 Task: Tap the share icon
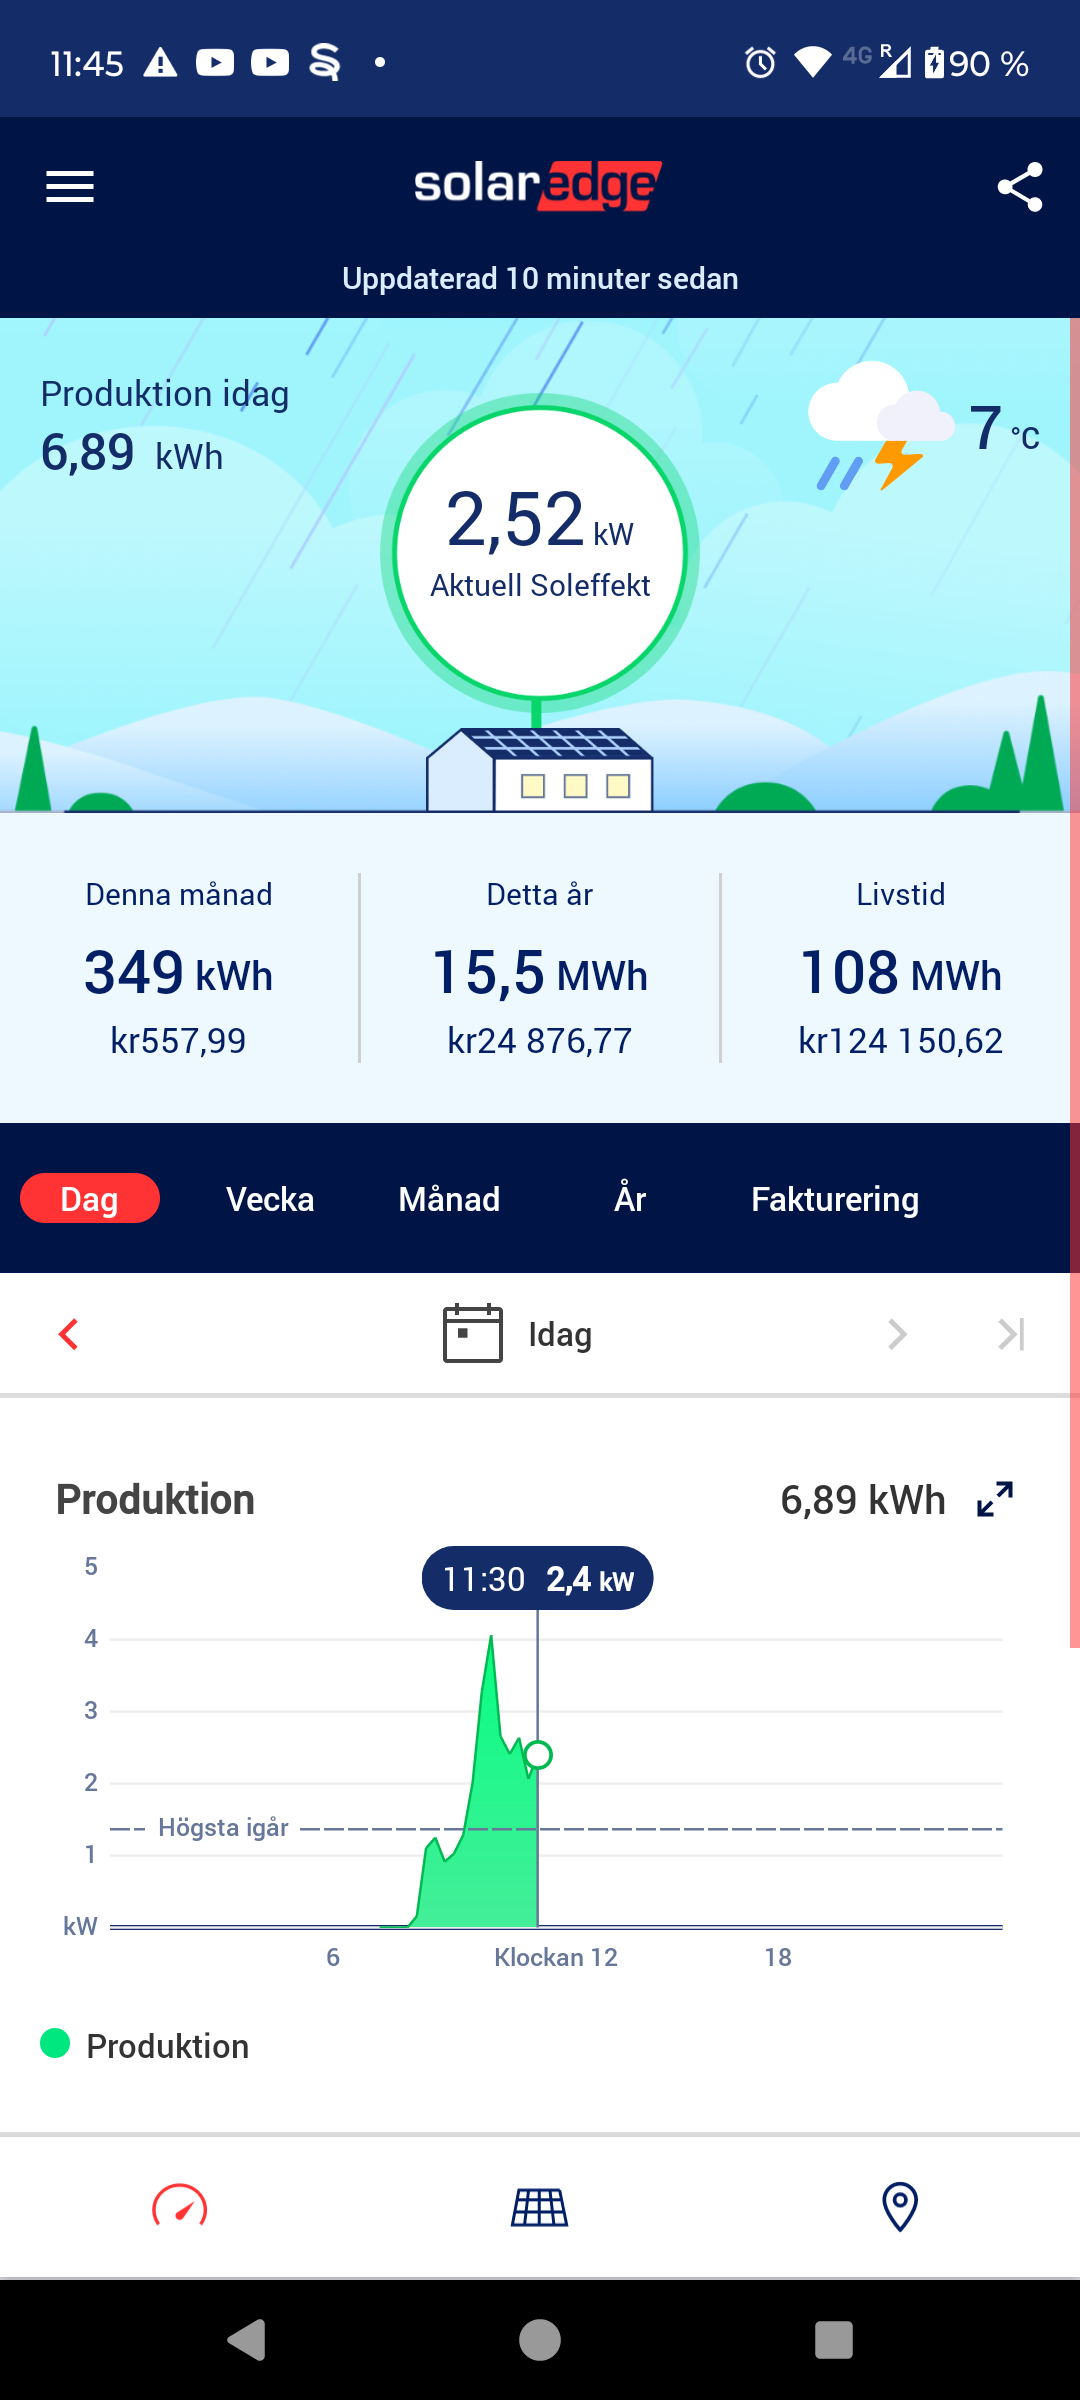click(1019, 187)
